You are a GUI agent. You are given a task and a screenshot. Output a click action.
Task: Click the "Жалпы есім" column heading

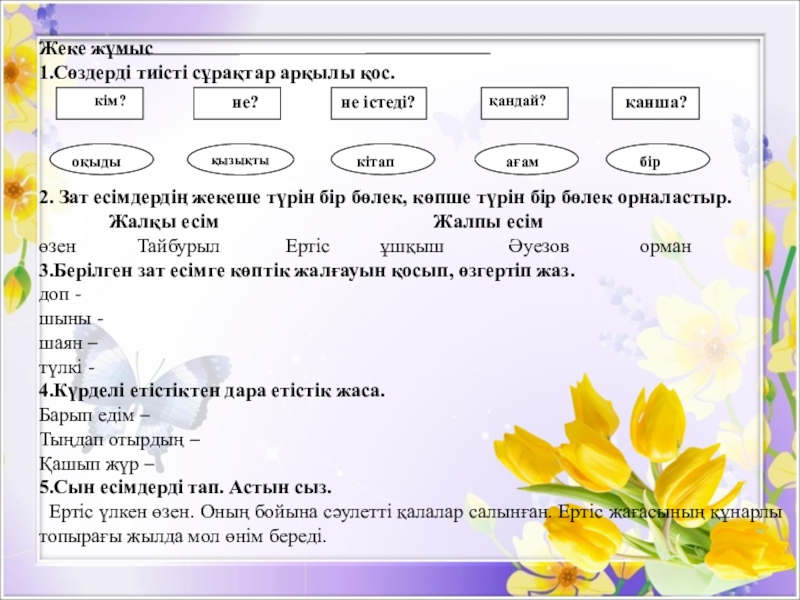point(488,221)
